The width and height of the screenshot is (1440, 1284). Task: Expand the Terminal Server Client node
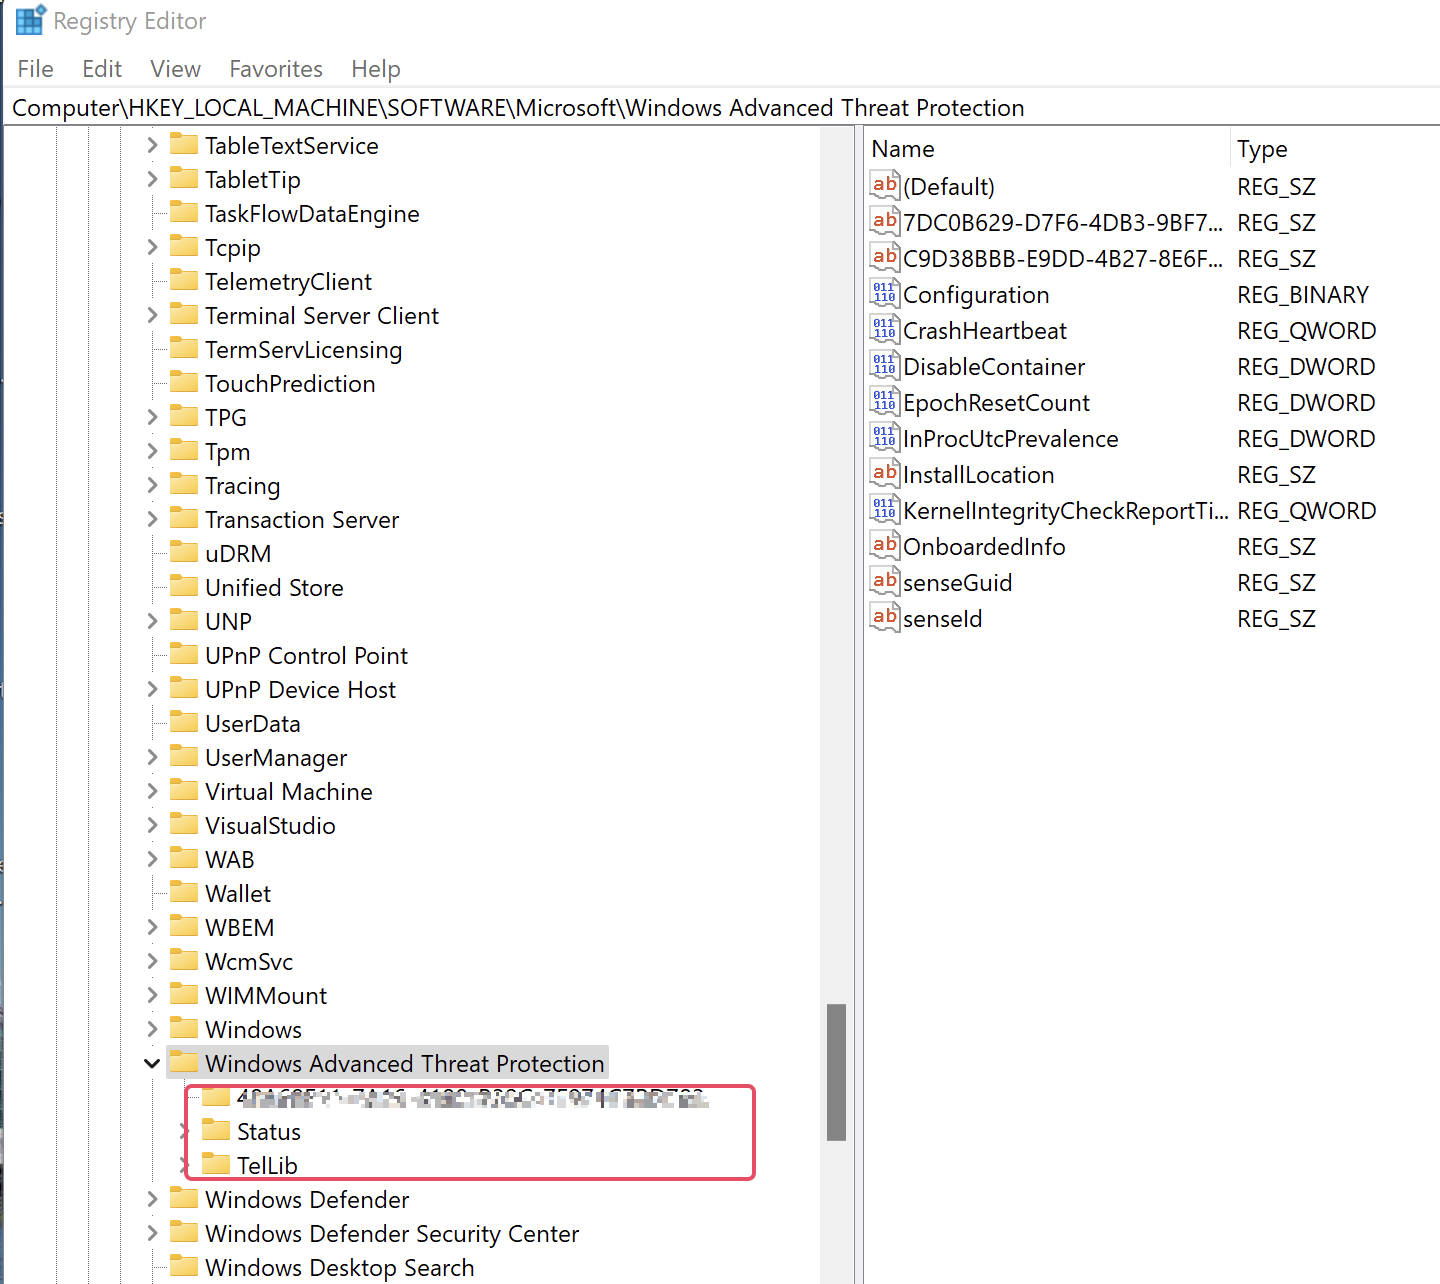tap(151, 315)
